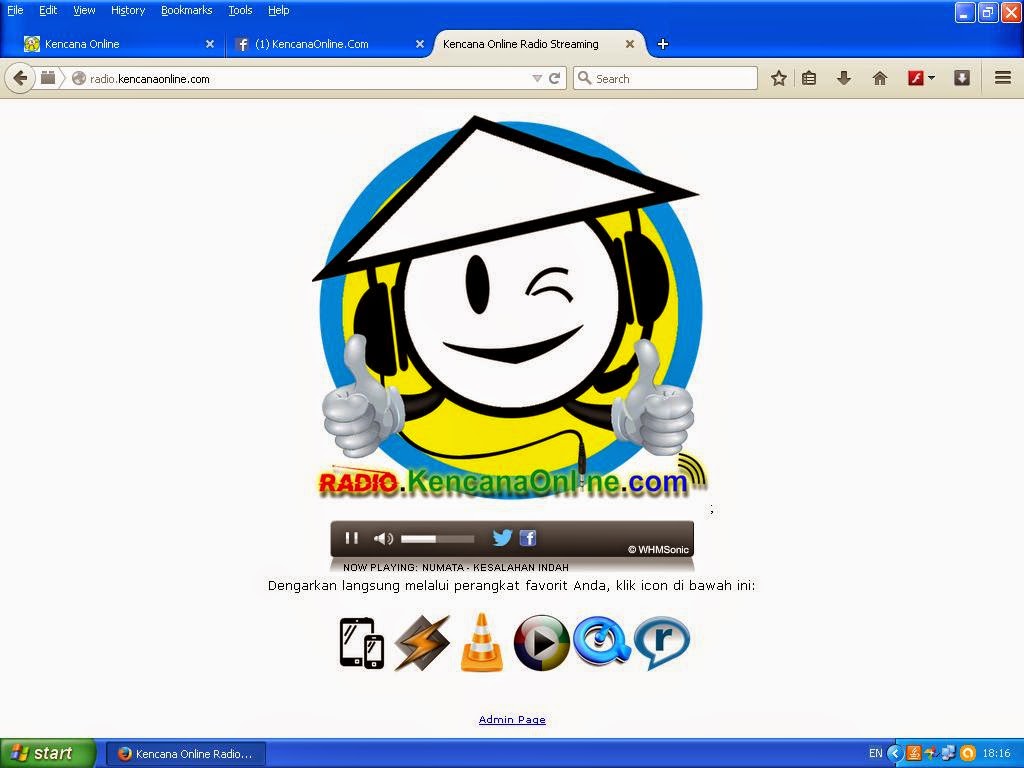Listen using VLC cone icon
Screen dimensions: 1024x768
482,643
